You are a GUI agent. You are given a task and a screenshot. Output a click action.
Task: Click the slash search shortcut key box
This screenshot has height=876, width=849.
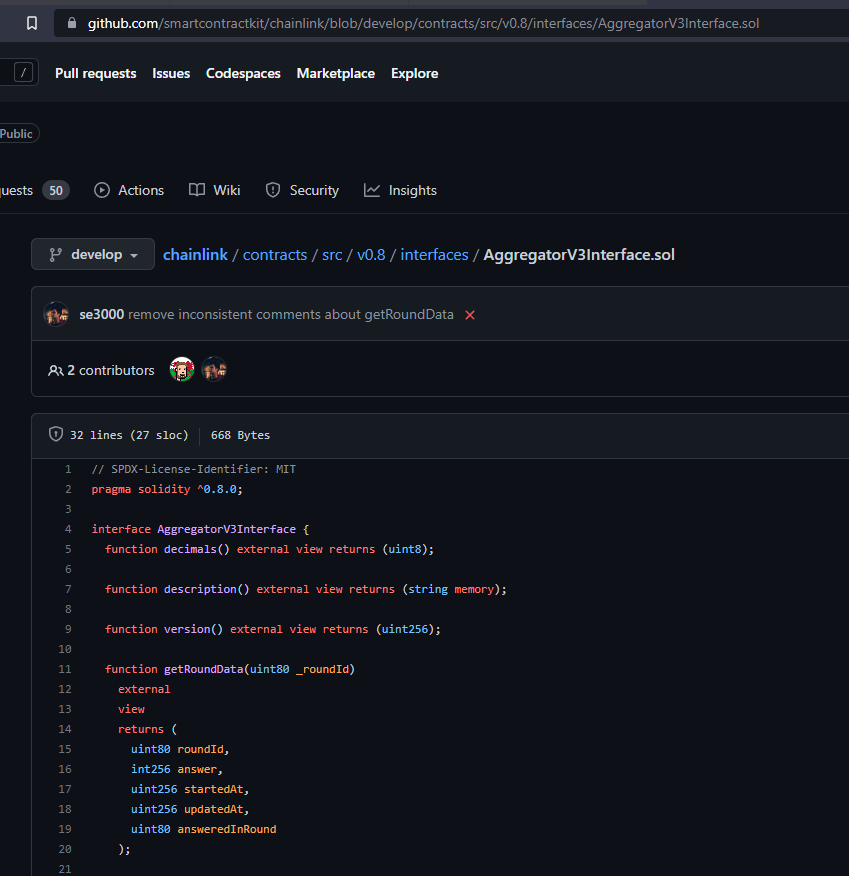(23, 72)
